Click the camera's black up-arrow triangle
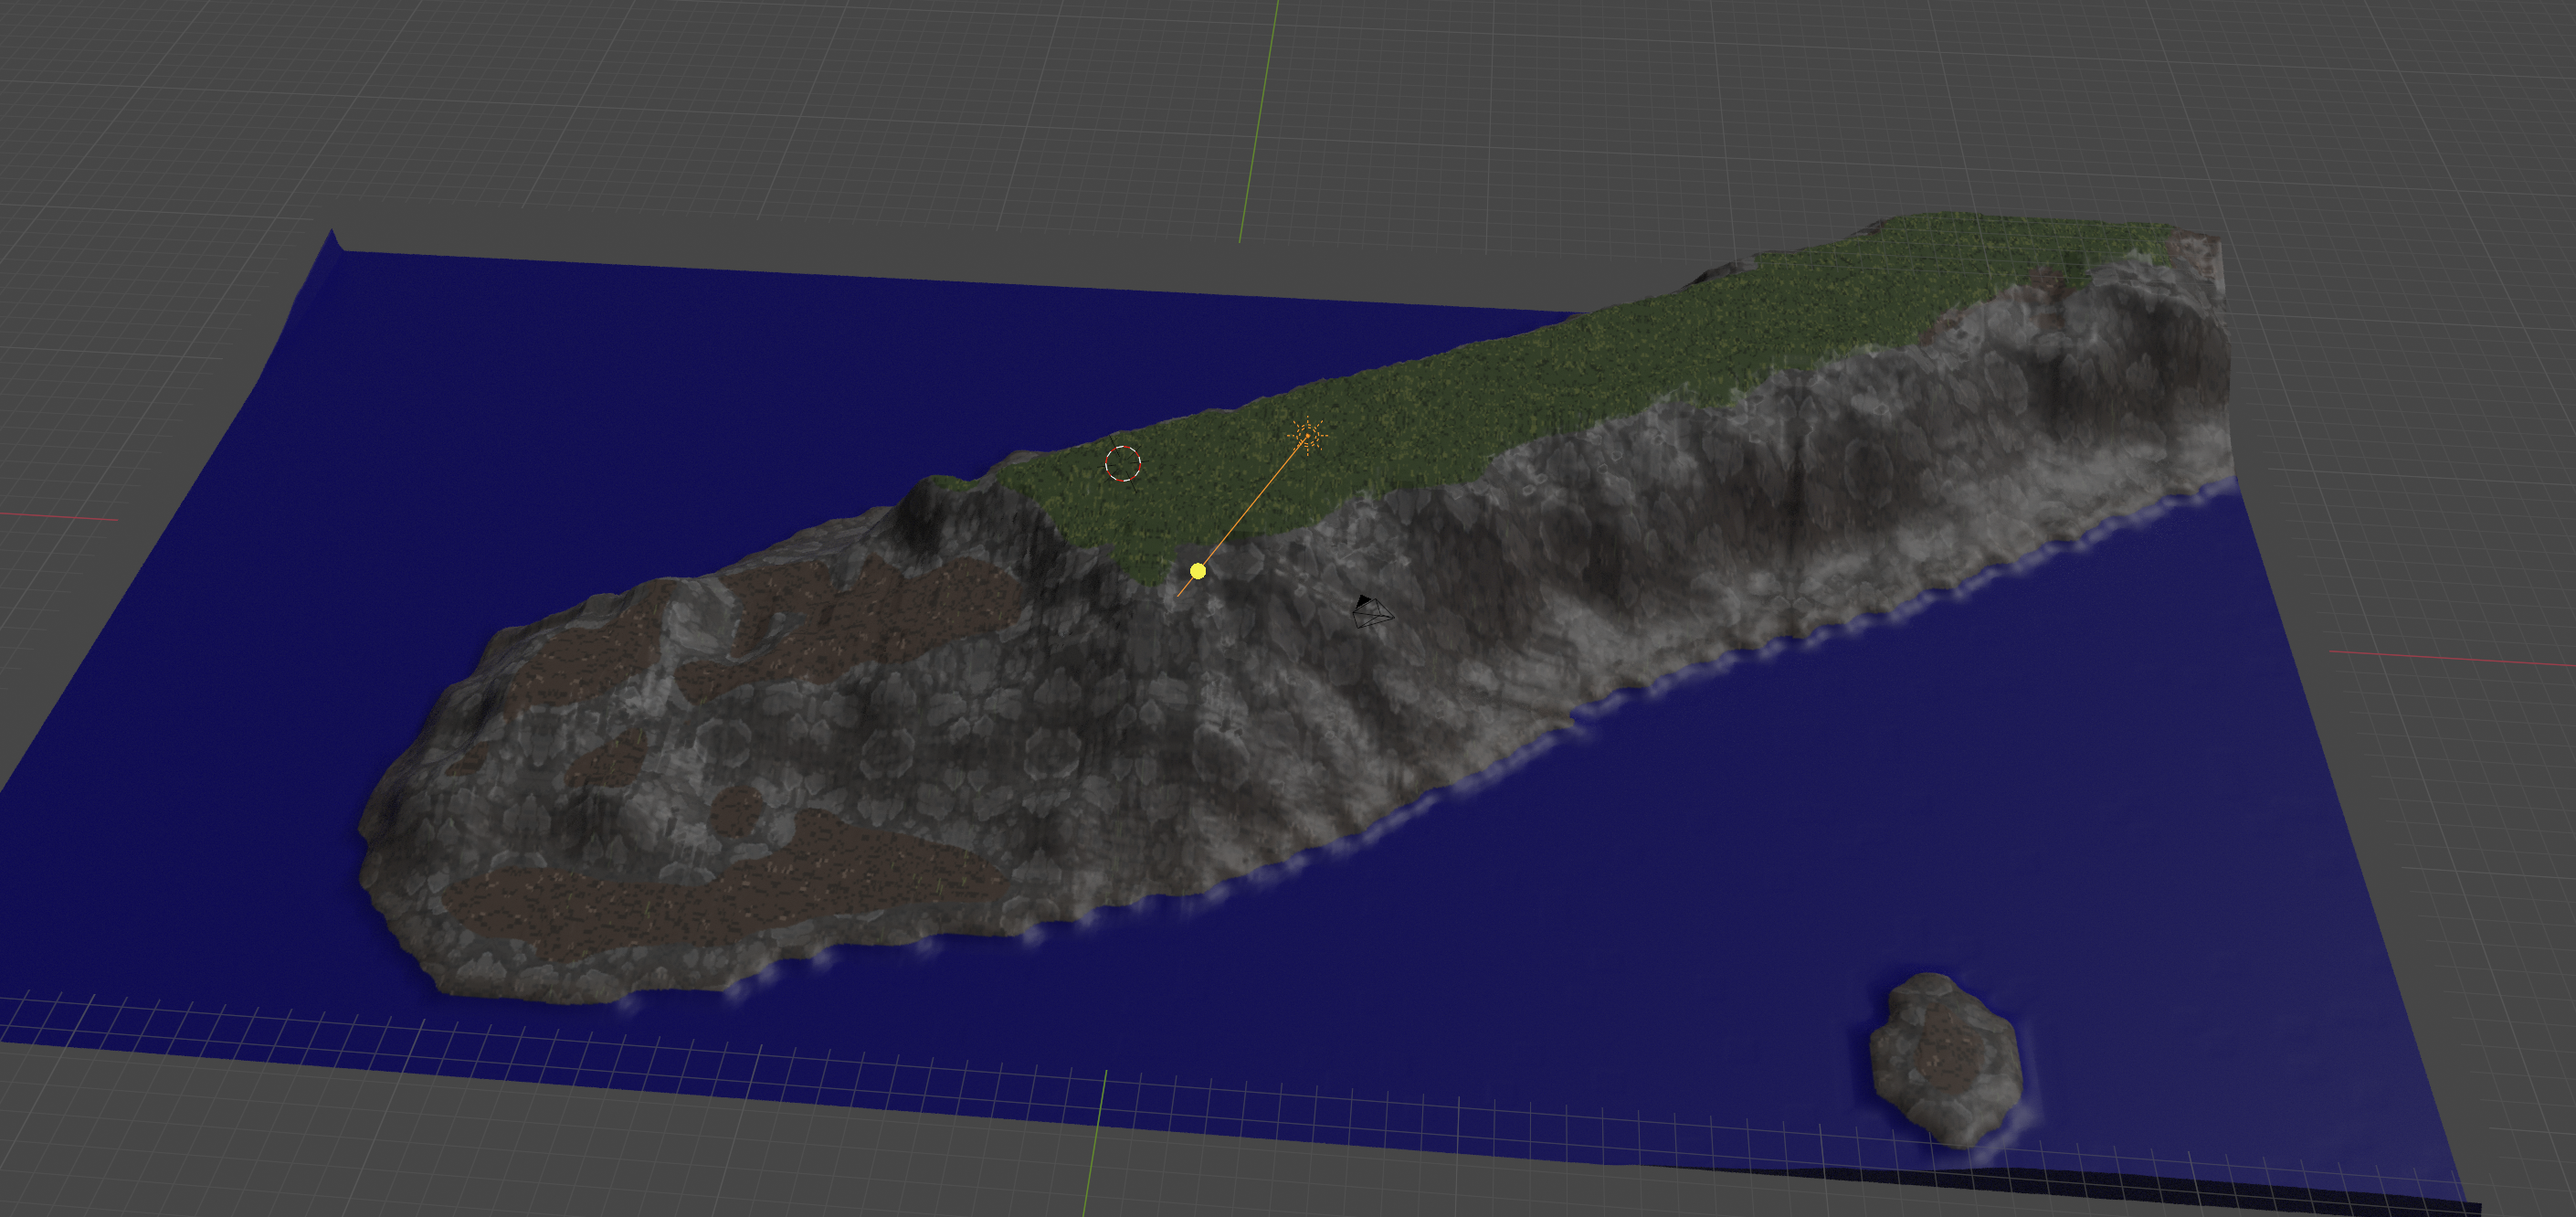The image size is (2576, 1217). point(1364,600)
